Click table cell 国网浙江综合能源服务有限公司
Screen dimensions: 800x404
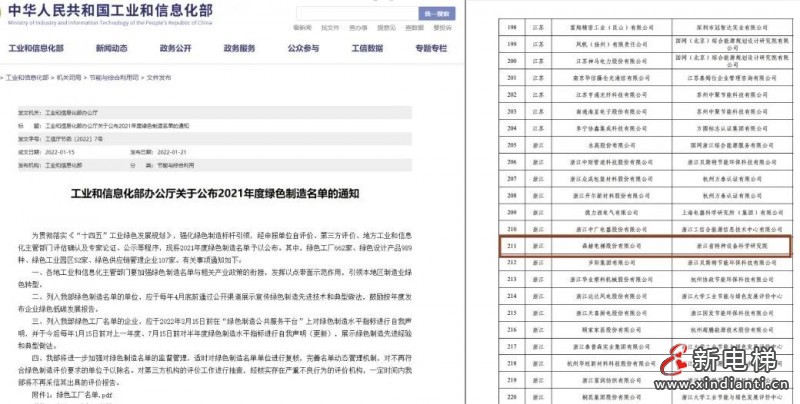point(732,145)
